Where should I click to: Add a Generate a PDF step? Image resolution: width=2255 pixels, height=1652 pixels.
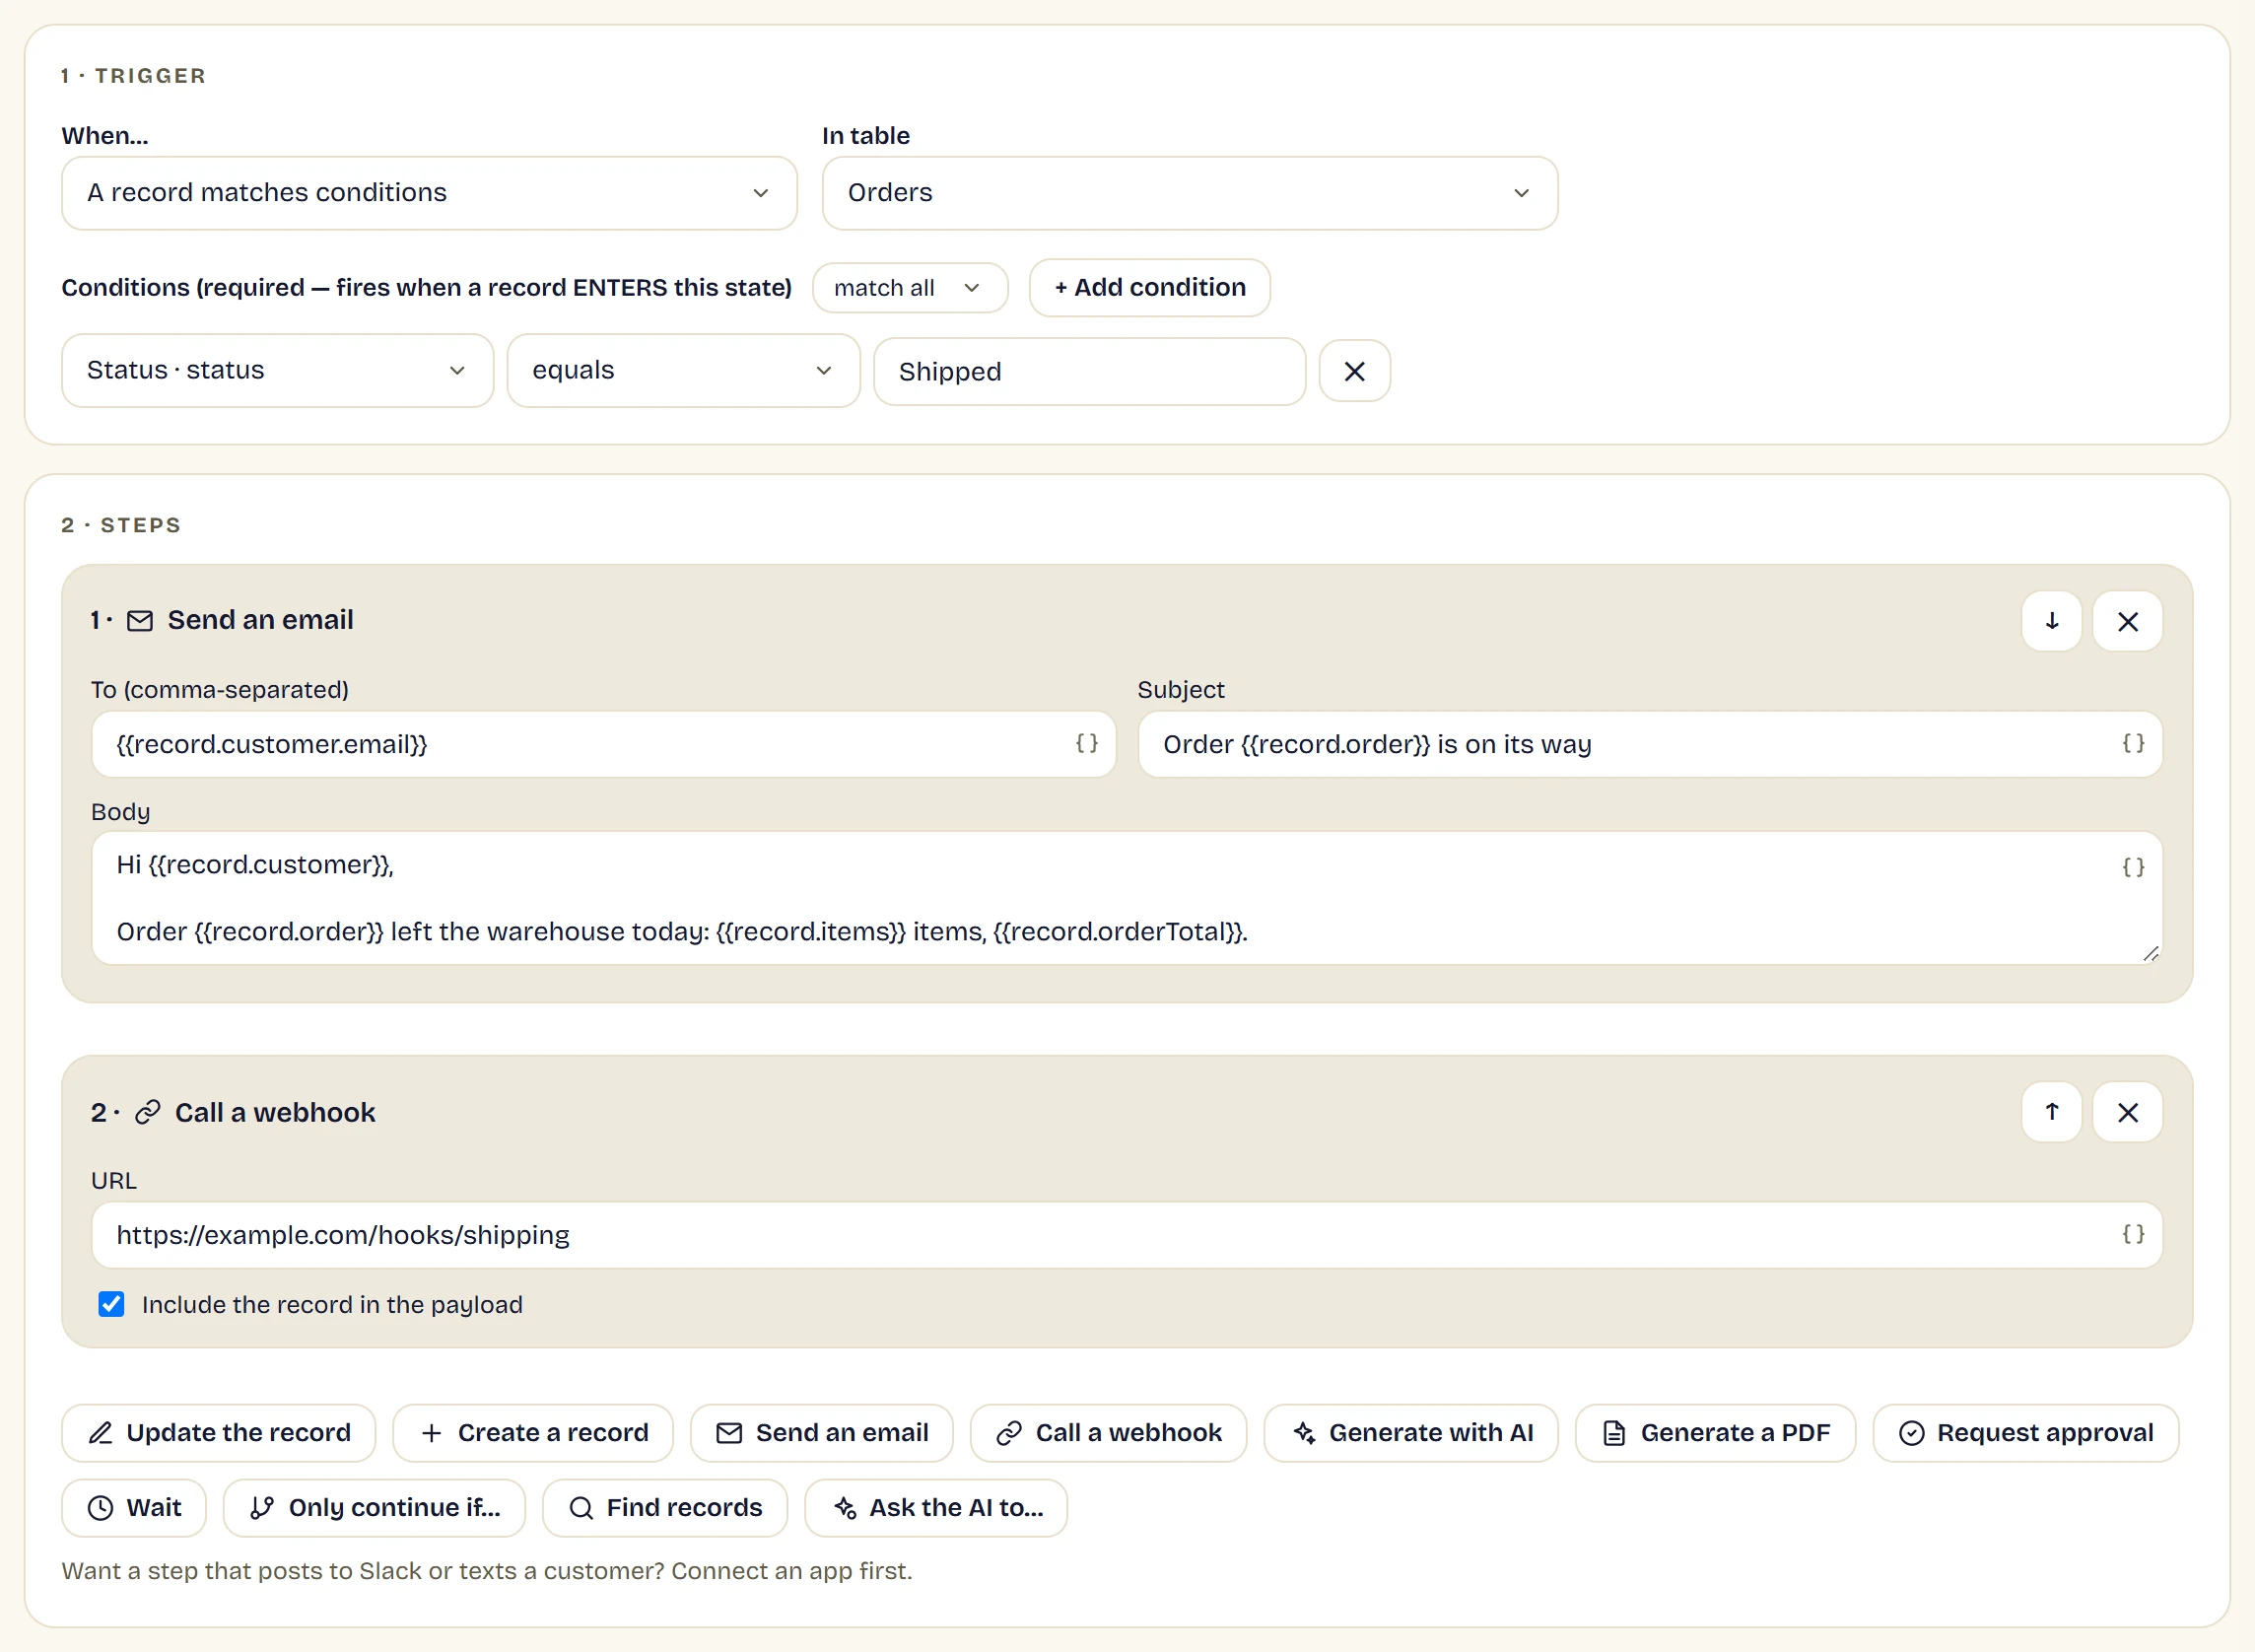[1715, 1432]
